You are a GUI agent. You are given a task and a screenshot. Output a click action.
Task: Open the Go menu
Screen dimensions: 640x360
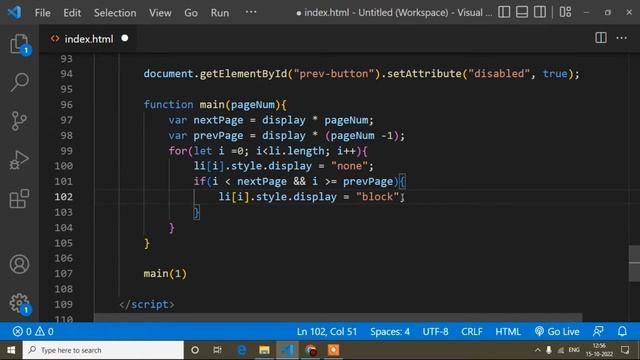pos(191,13)
